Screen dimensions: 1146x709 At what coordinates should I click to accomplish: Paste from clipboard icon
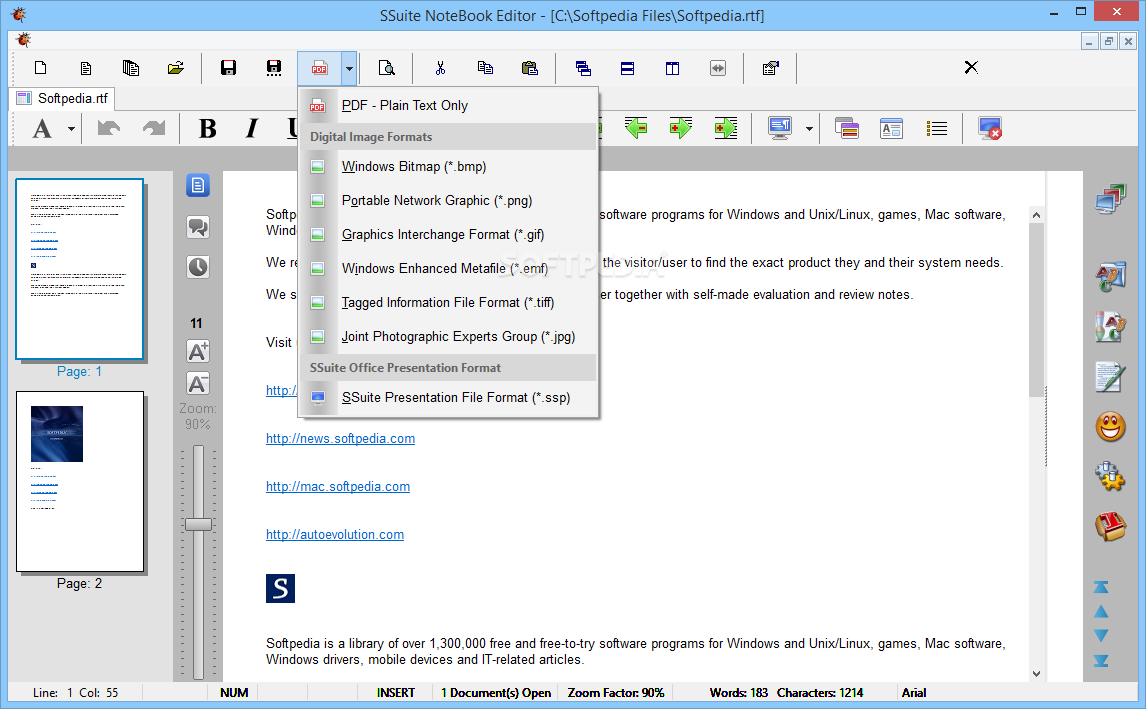tap(530, 68)
